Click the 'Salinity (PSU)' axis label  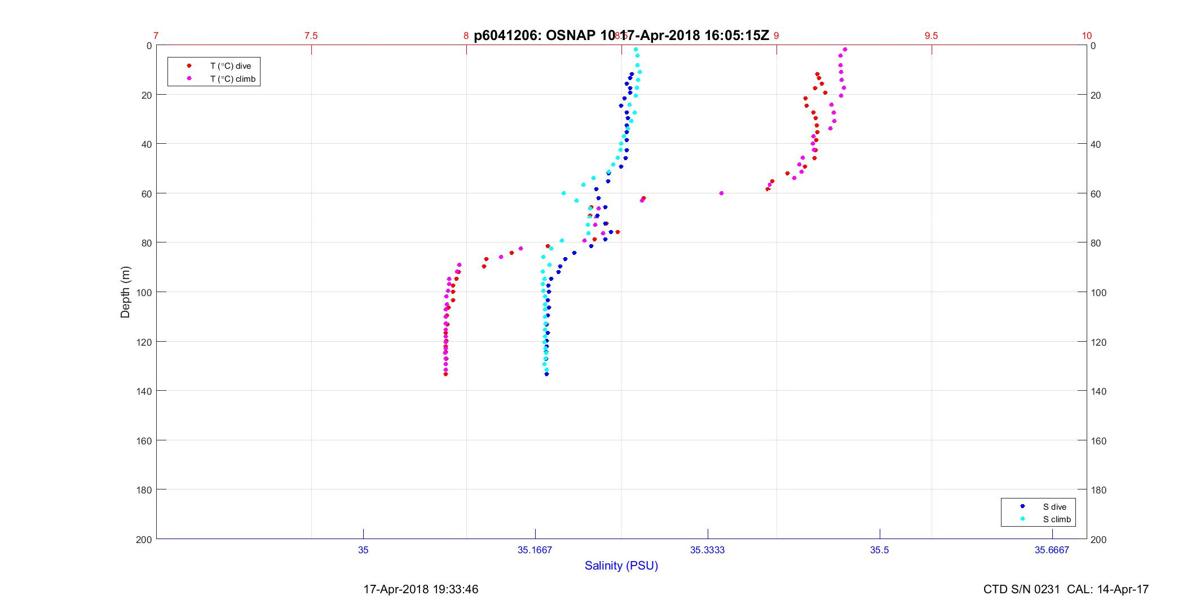coord(621,566)
